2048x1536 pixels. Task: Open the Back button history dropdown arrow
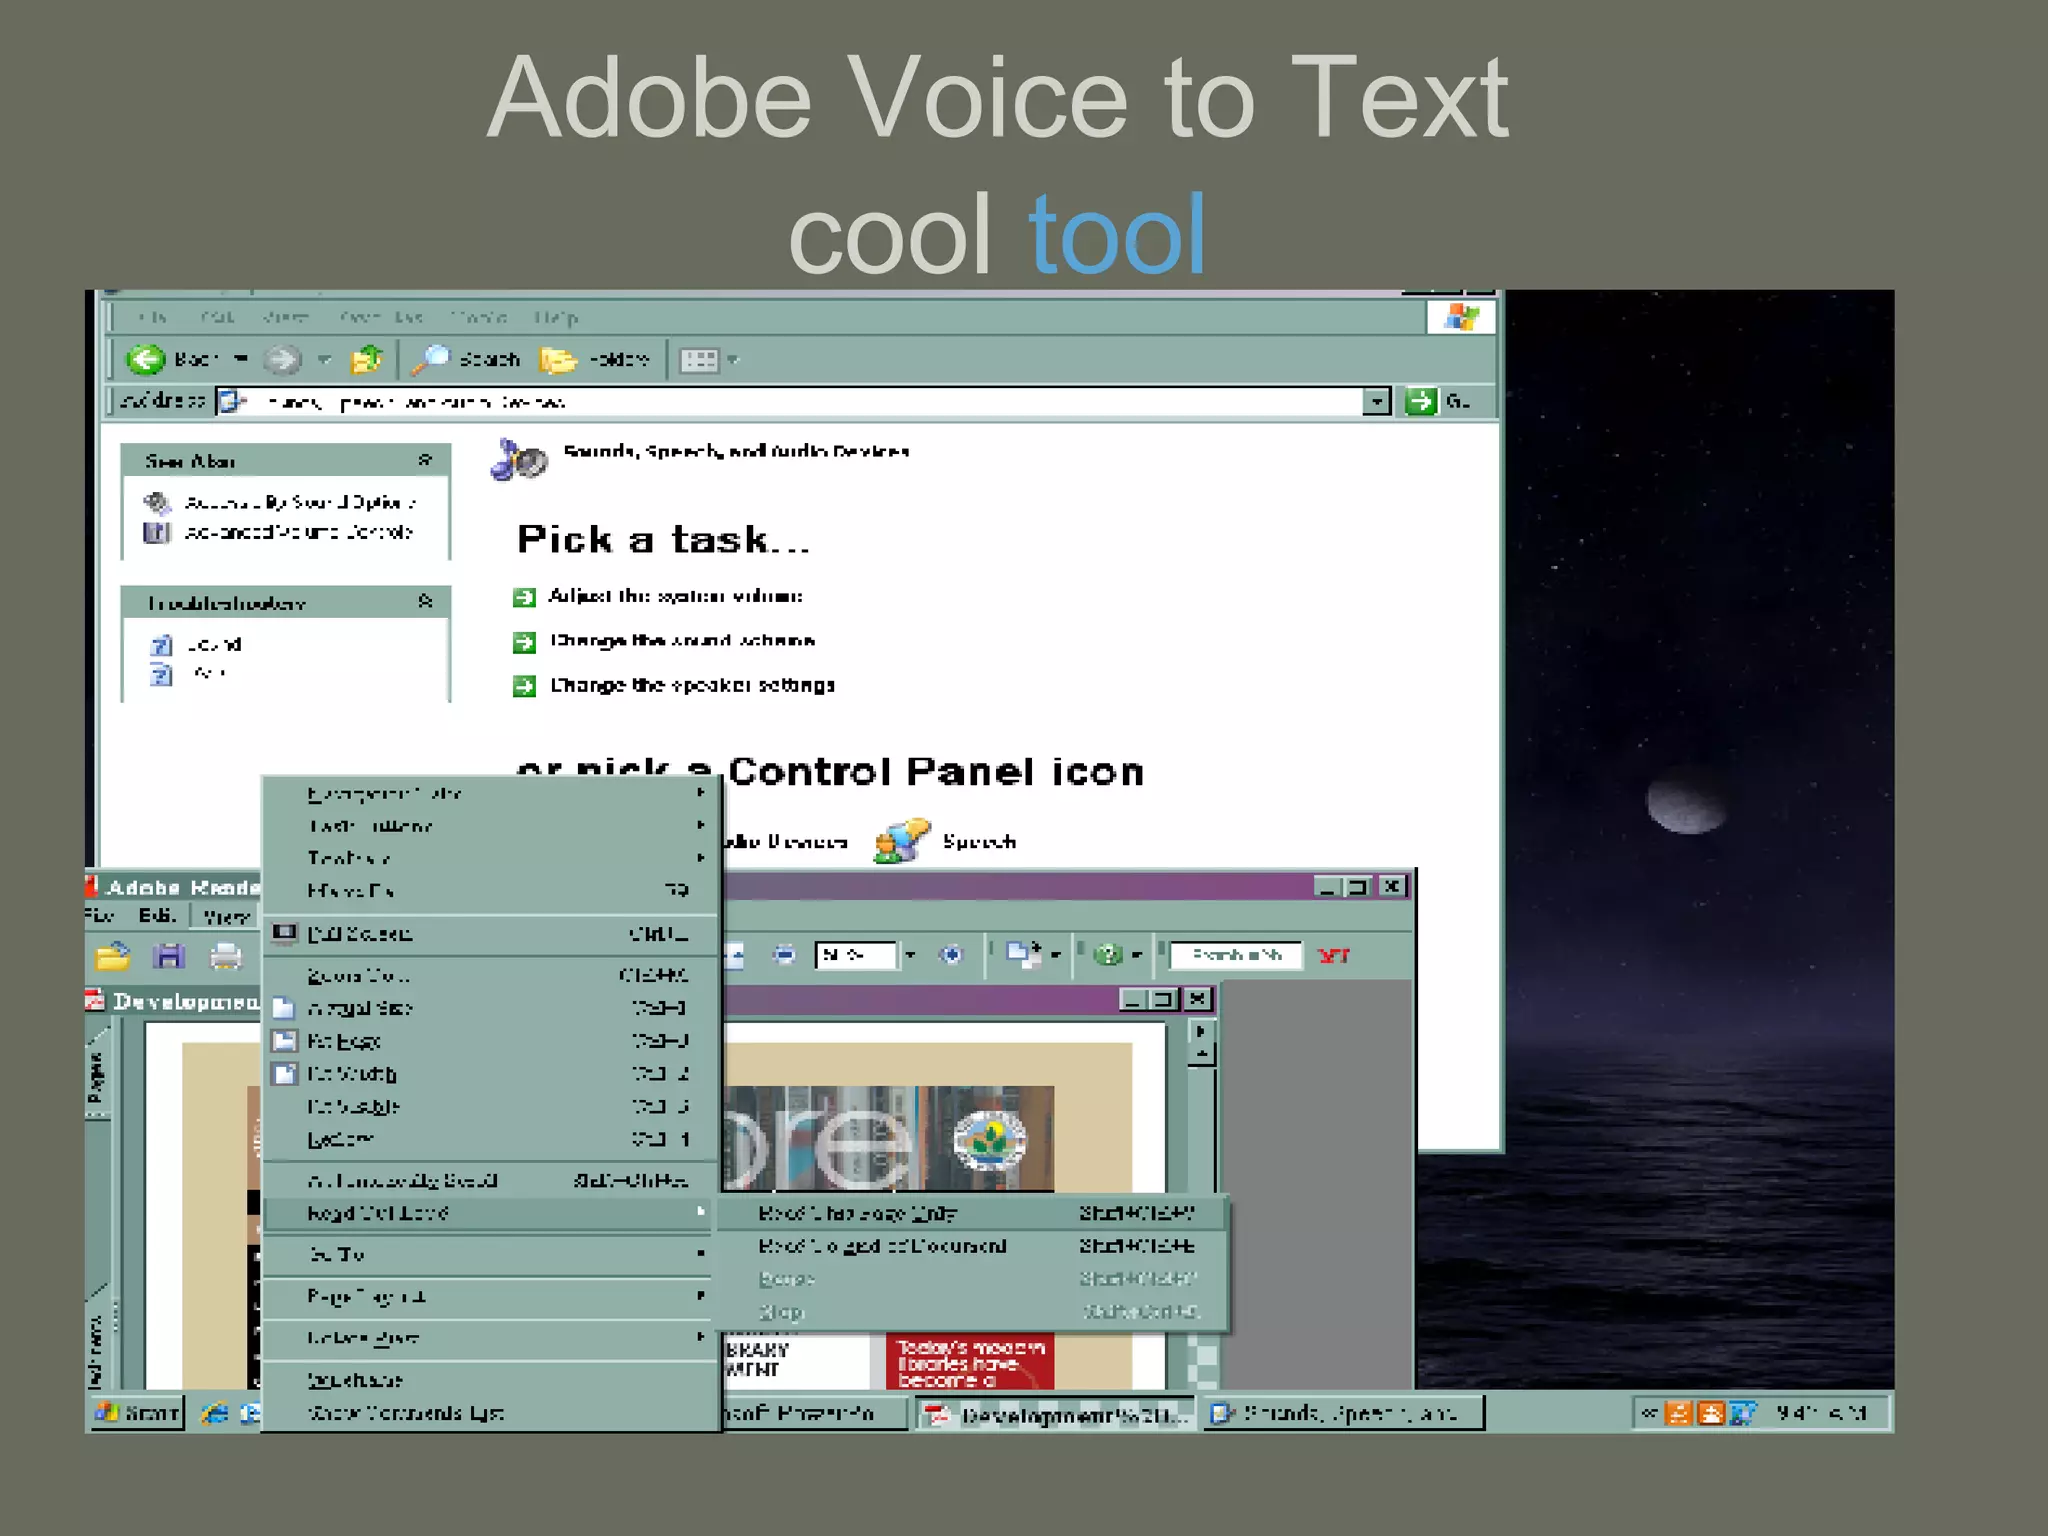[x=241, y=358]
